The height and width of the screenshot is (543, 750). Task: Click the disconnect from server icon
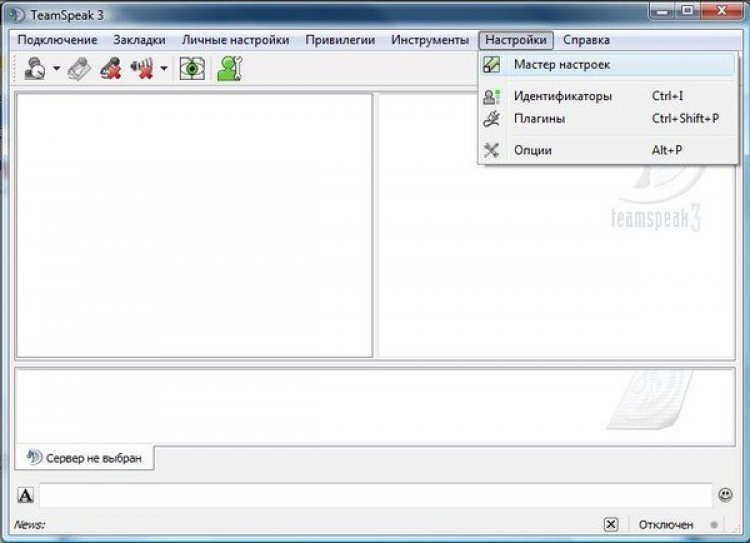coord(79,69)
